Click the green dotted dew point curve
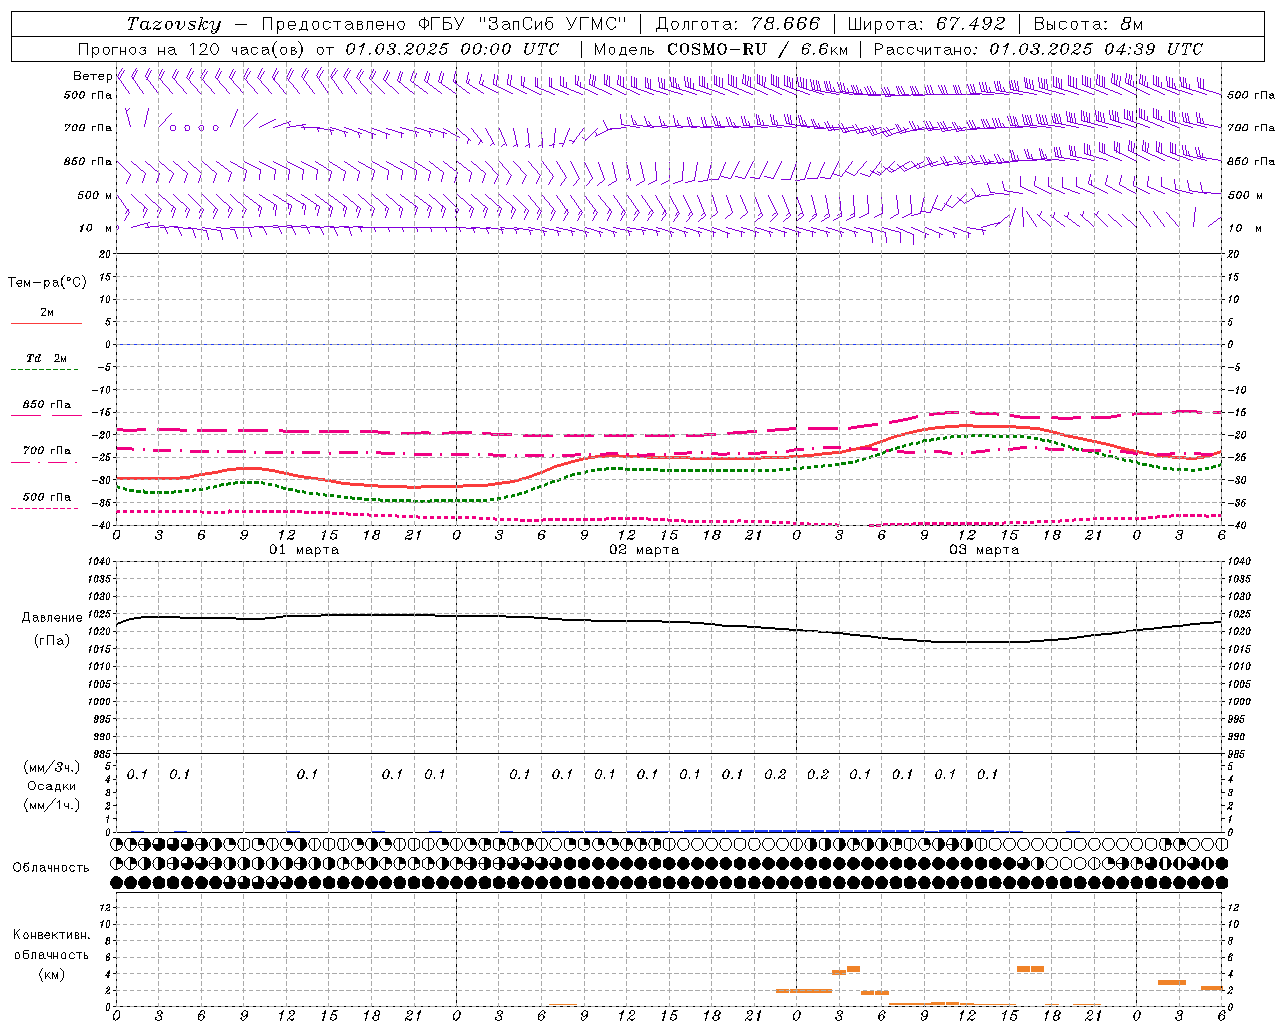The width and height of the screenshot is (1280, 1024). pos(668,470)
